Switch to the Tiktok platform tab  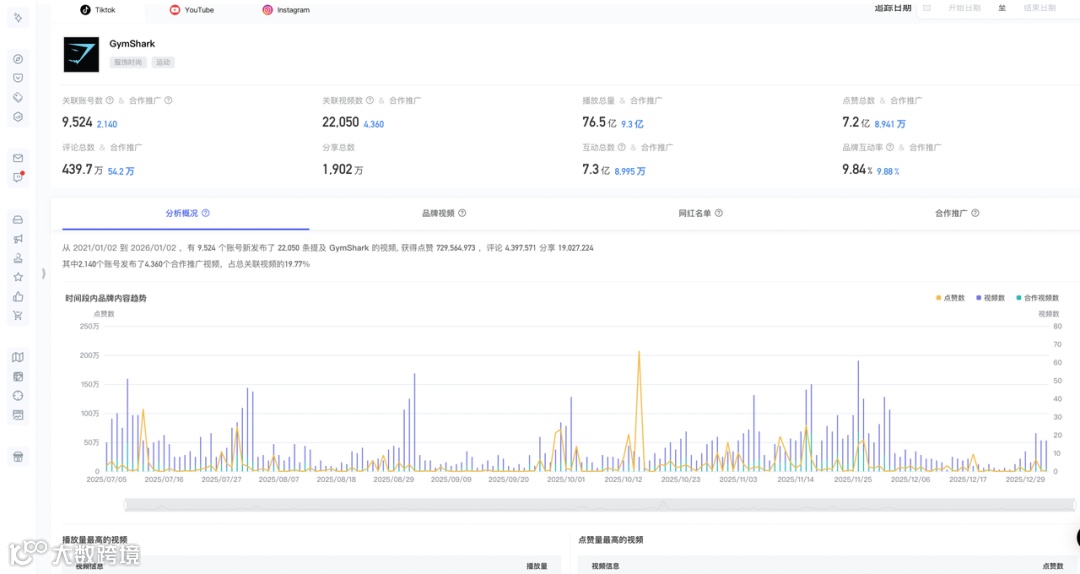click(x=98, y=10)
